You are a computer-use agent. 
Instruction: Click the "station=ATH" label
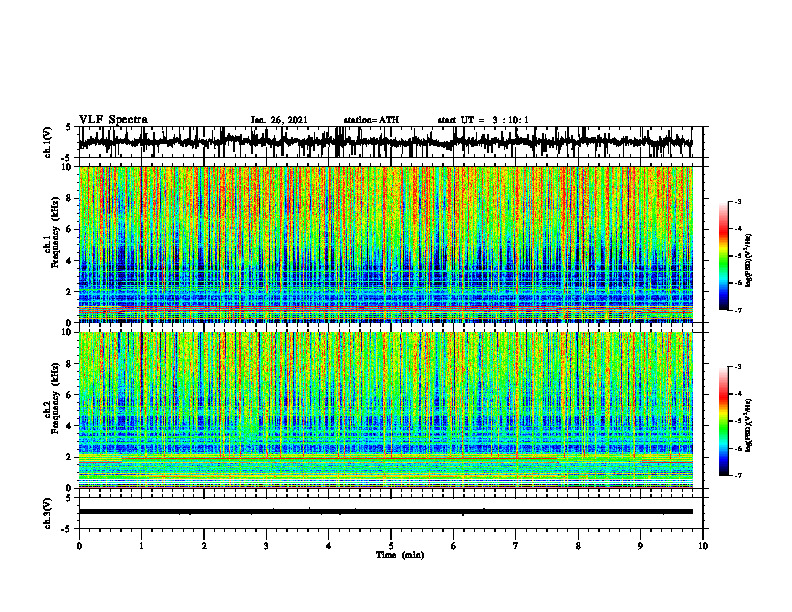coord(371,120)
